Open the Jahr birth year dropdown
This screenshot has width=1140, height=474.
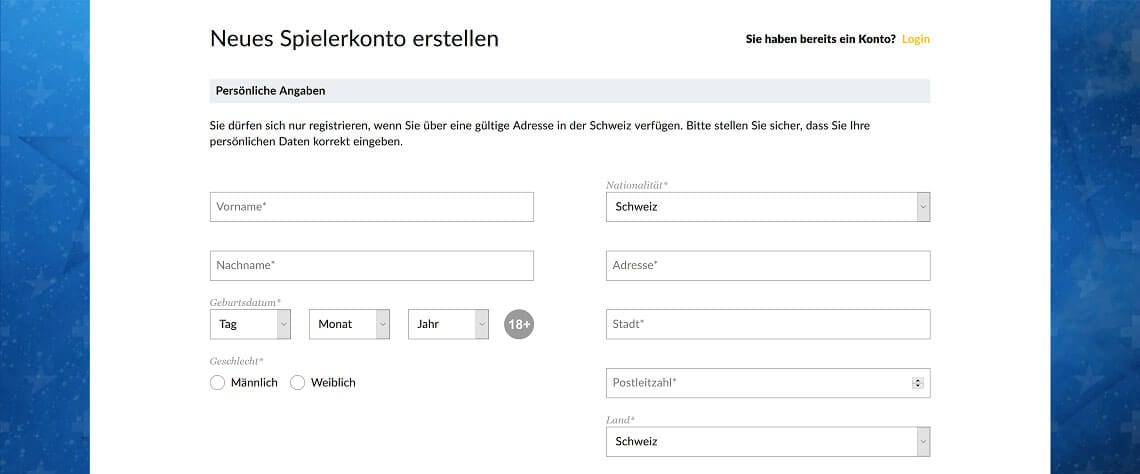coord(448,324)
